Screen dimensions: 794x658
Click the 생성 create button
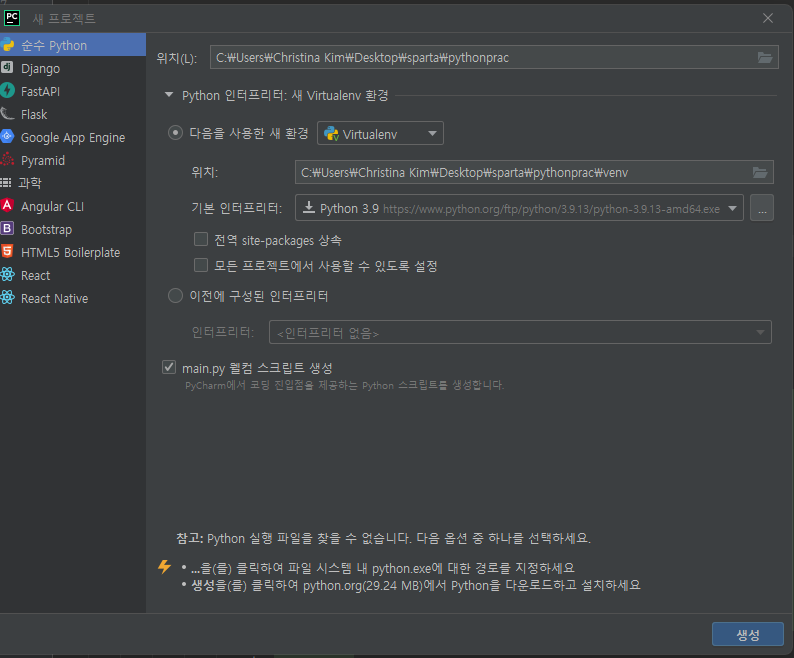coord(747,634)
